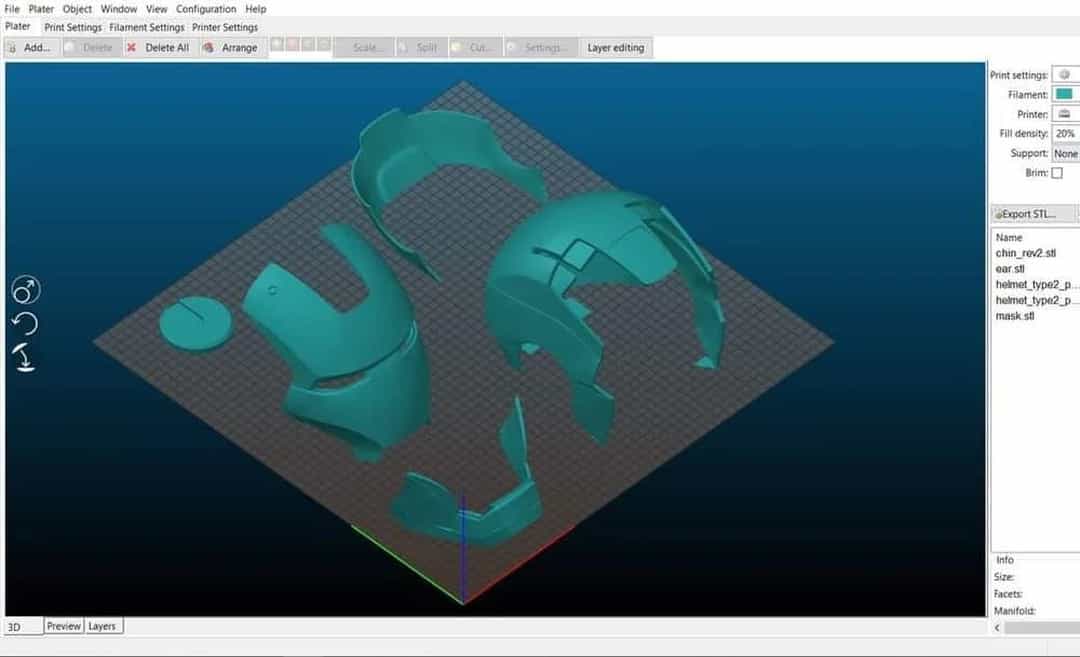Click the Cut... toolbar button

475,48
